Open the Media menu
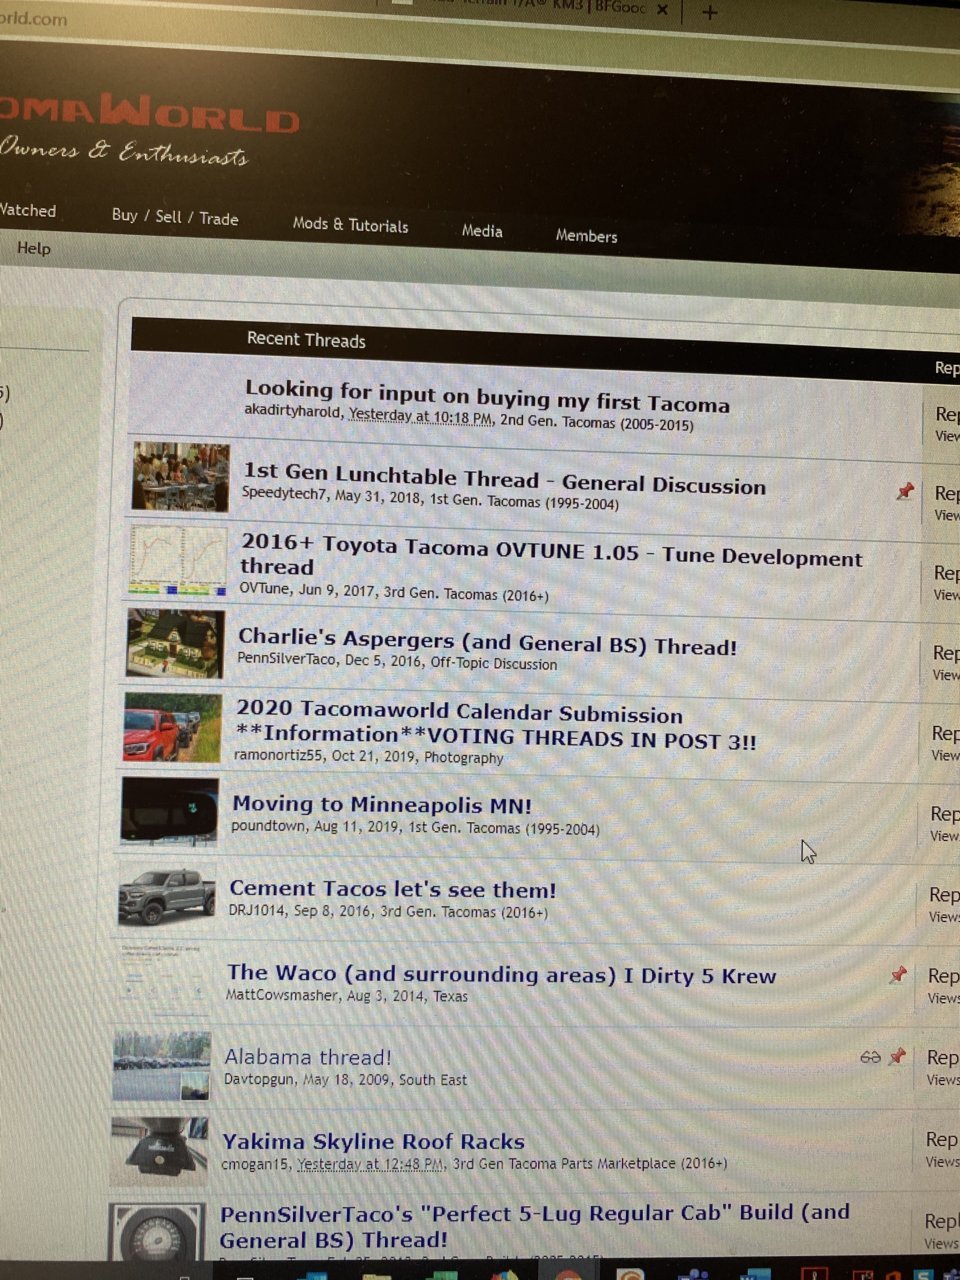This screenshot has width=960, height=1280. click(482, 231)
